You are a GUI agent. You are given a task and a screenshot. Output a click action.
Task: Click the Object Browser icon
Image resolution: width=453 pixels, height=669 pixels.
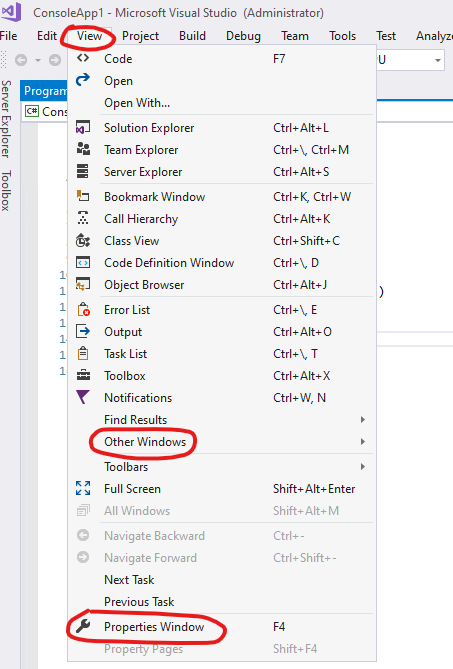[x=83, y=284]
